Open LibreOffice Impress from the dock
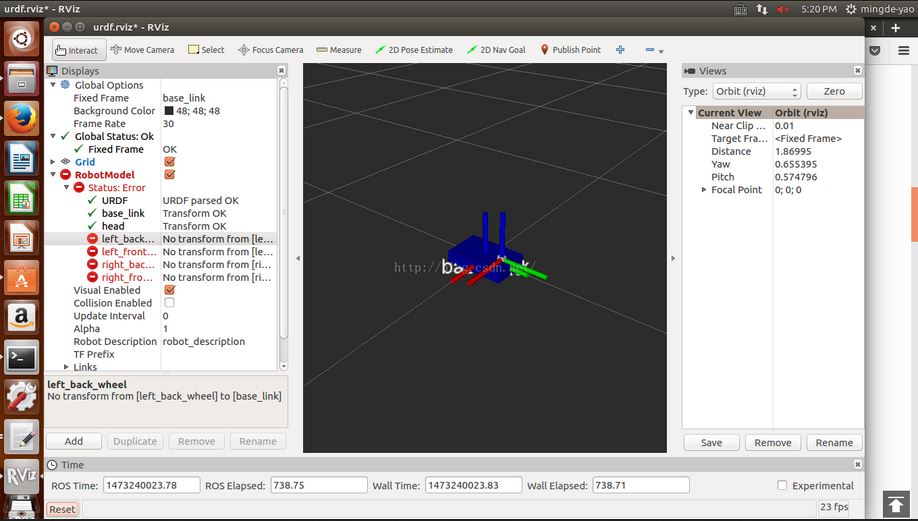Image resolution: width=918 pixels, height=521 pixels. click(x=22, y=238)
